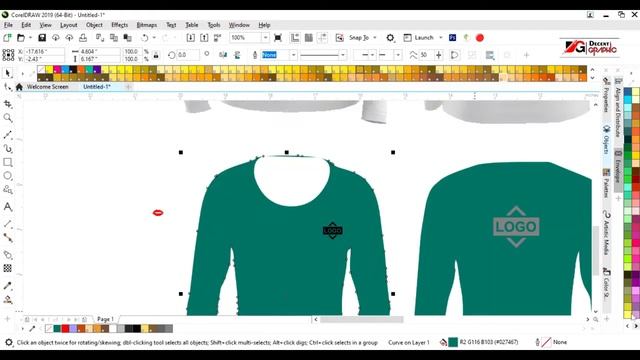Image resolution: width=640 pixels, height=360 pixels.
Task: Click the Import icon
Action: [190, 38]
